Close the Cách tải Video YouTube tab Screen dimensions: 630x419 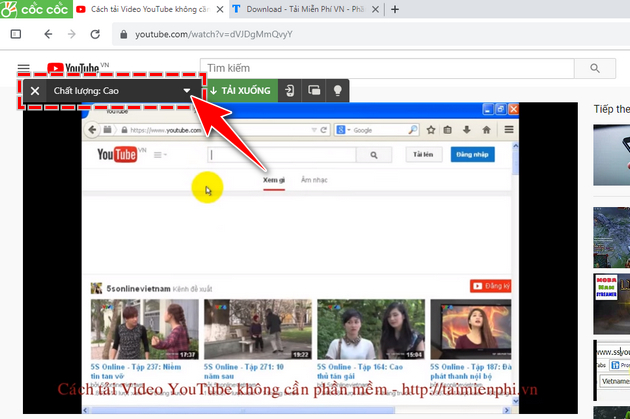point(220,9)
